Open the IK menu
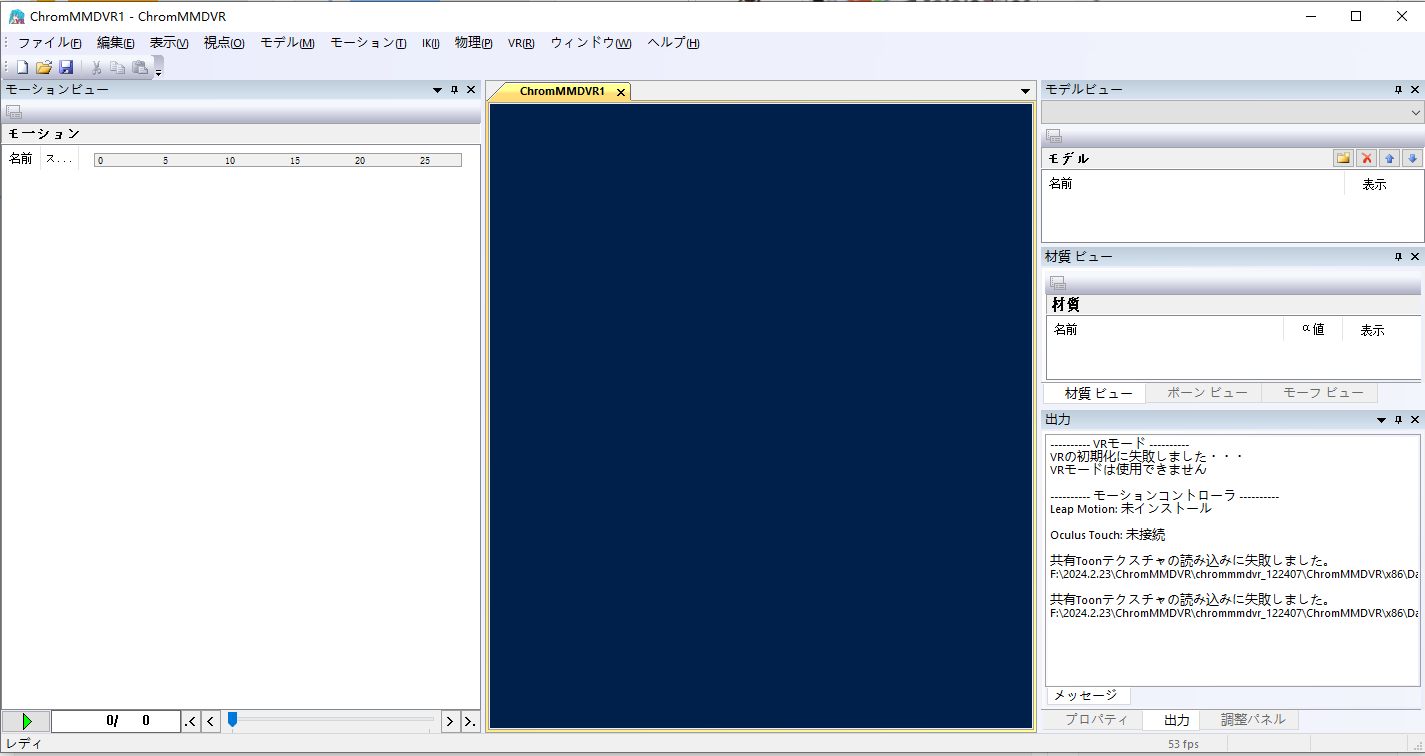The height and width of the screenshot is (756, 1425). point(430,43)
